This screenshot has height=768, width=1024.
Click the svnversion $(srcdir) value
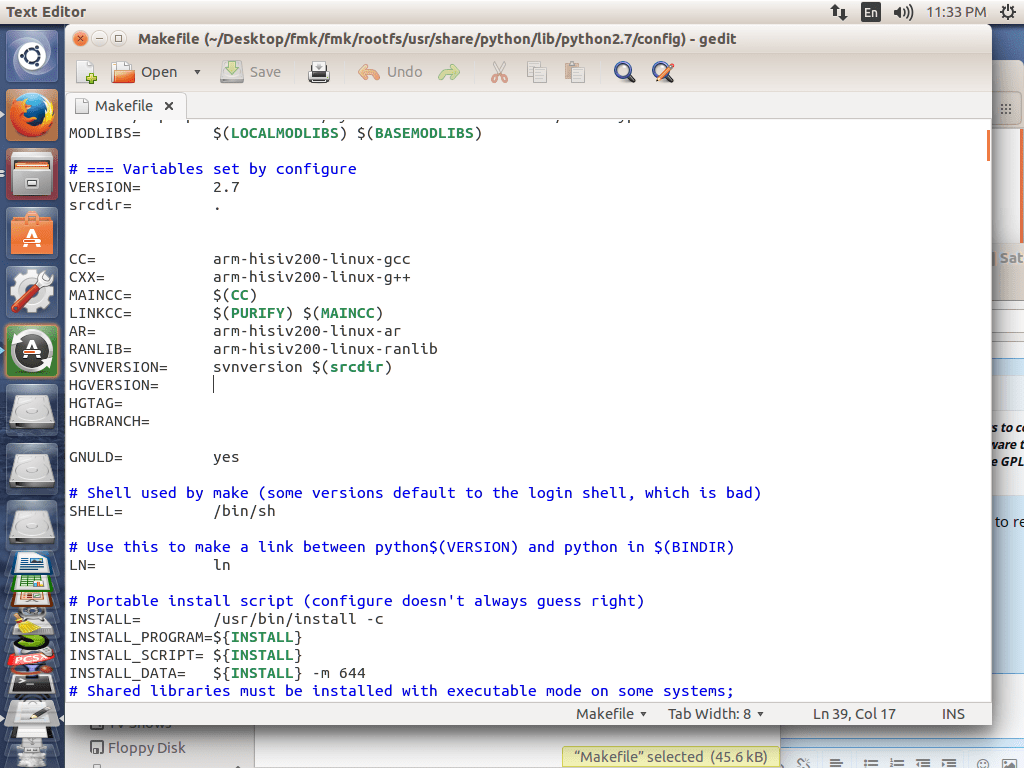302,367
